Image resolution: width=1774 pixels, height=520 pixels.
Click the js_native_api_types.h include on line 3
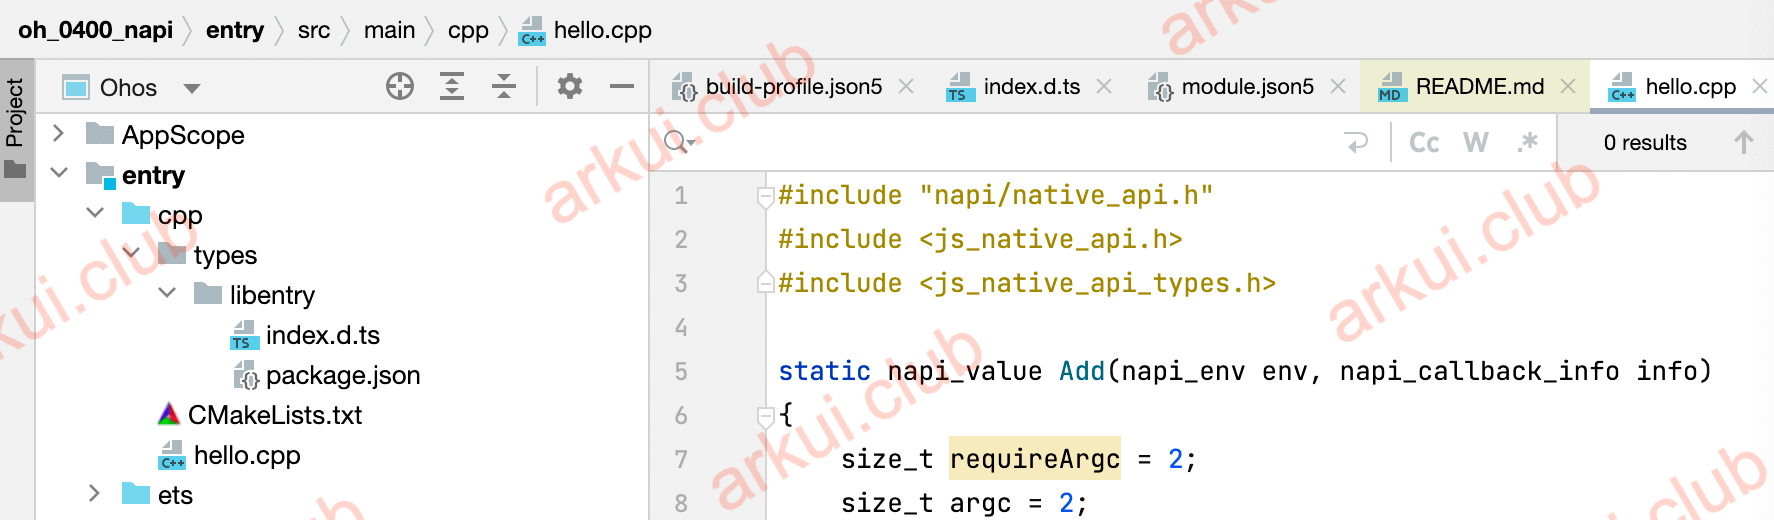coord(1098,283)
